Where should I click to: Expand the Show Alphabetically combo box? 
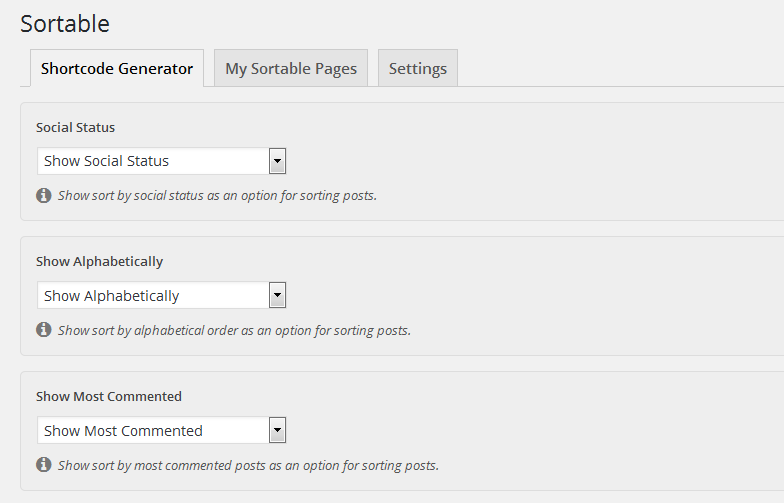[153, 296]
